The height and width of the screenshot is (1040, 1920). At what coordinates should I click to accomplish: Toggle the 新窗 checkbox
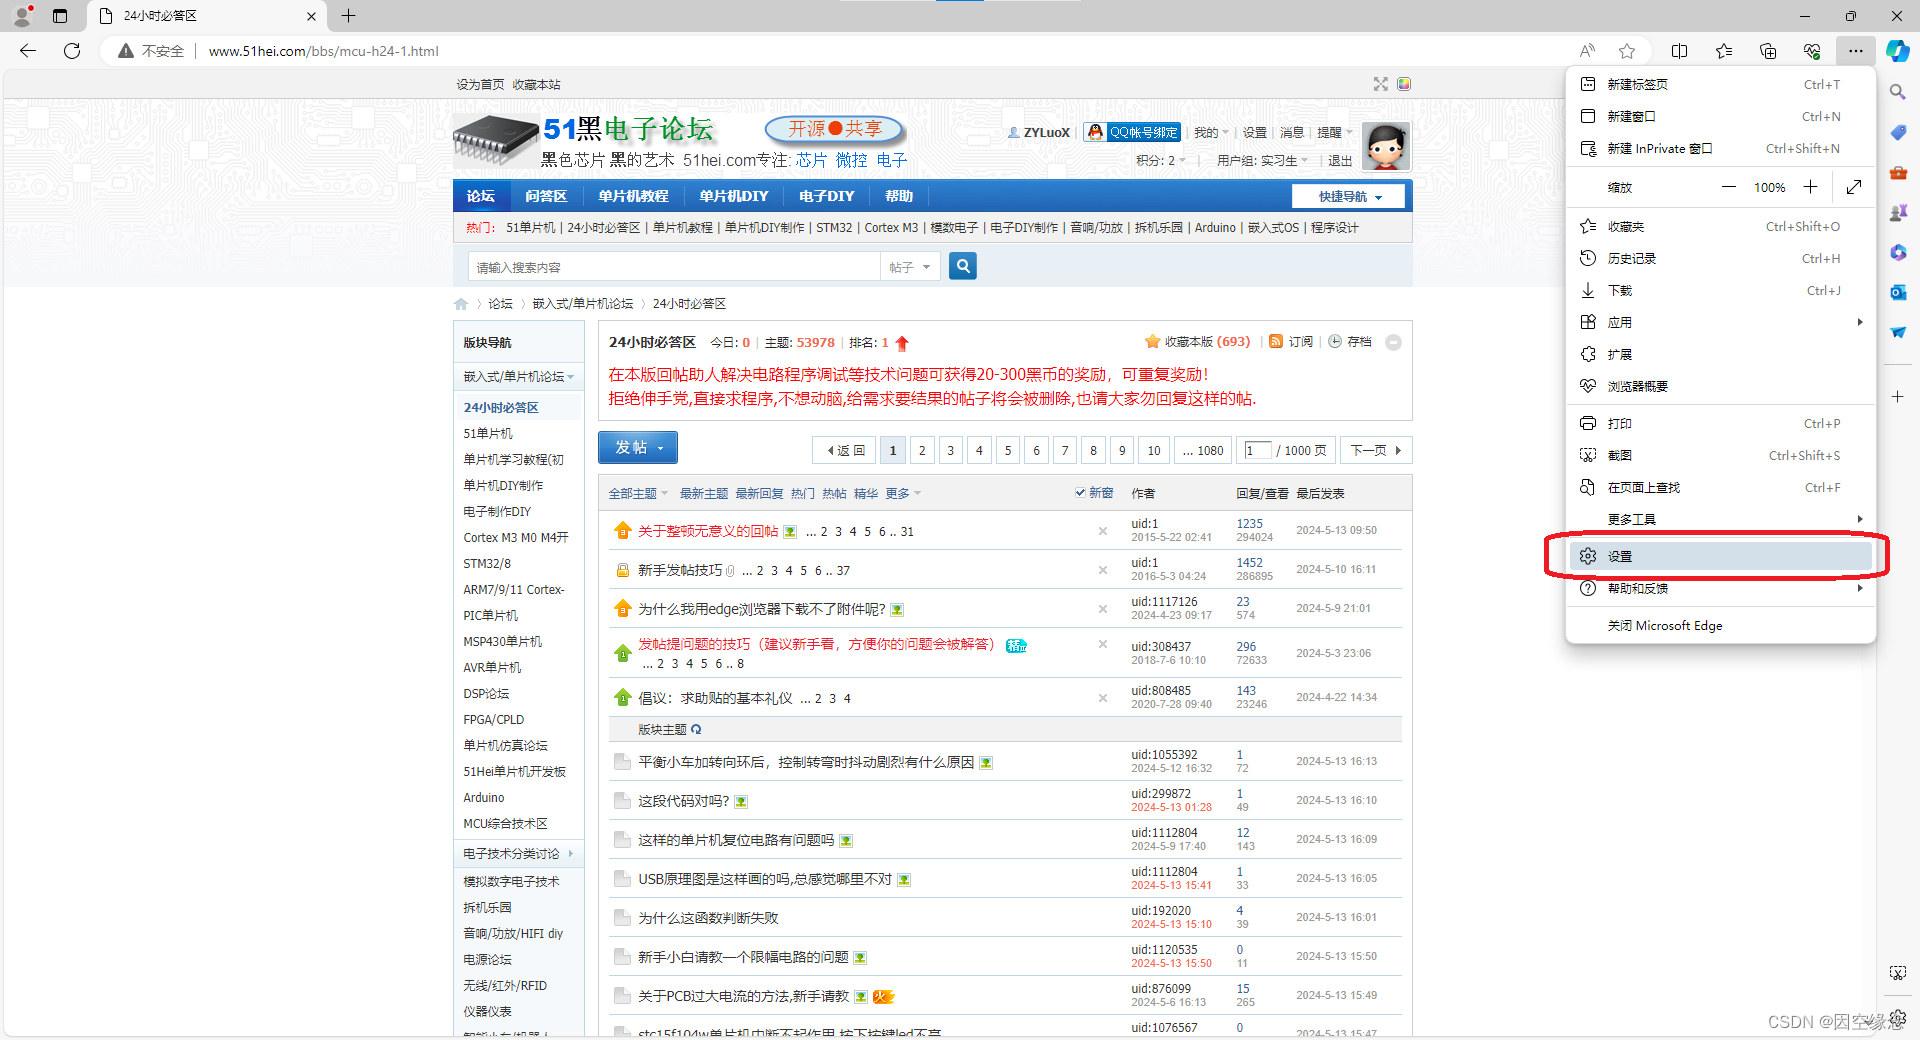1080,493
